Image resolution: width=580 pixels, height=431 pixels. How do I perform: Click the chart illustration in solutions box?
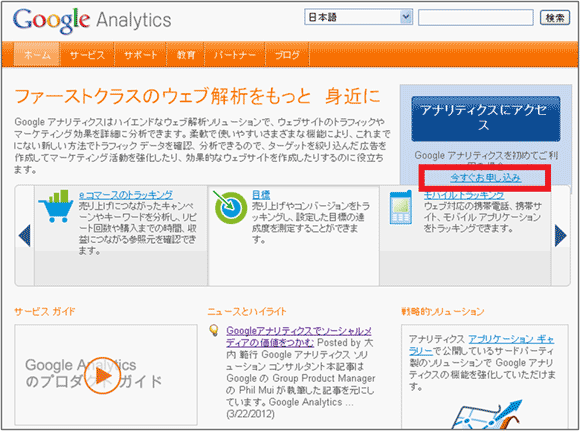(486, 415)
